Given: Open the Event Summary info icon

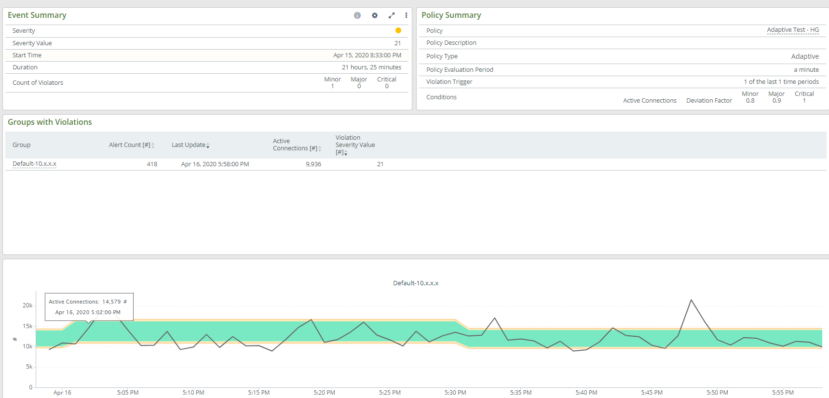Looking at the screenshot, I should tap(357, 15).
